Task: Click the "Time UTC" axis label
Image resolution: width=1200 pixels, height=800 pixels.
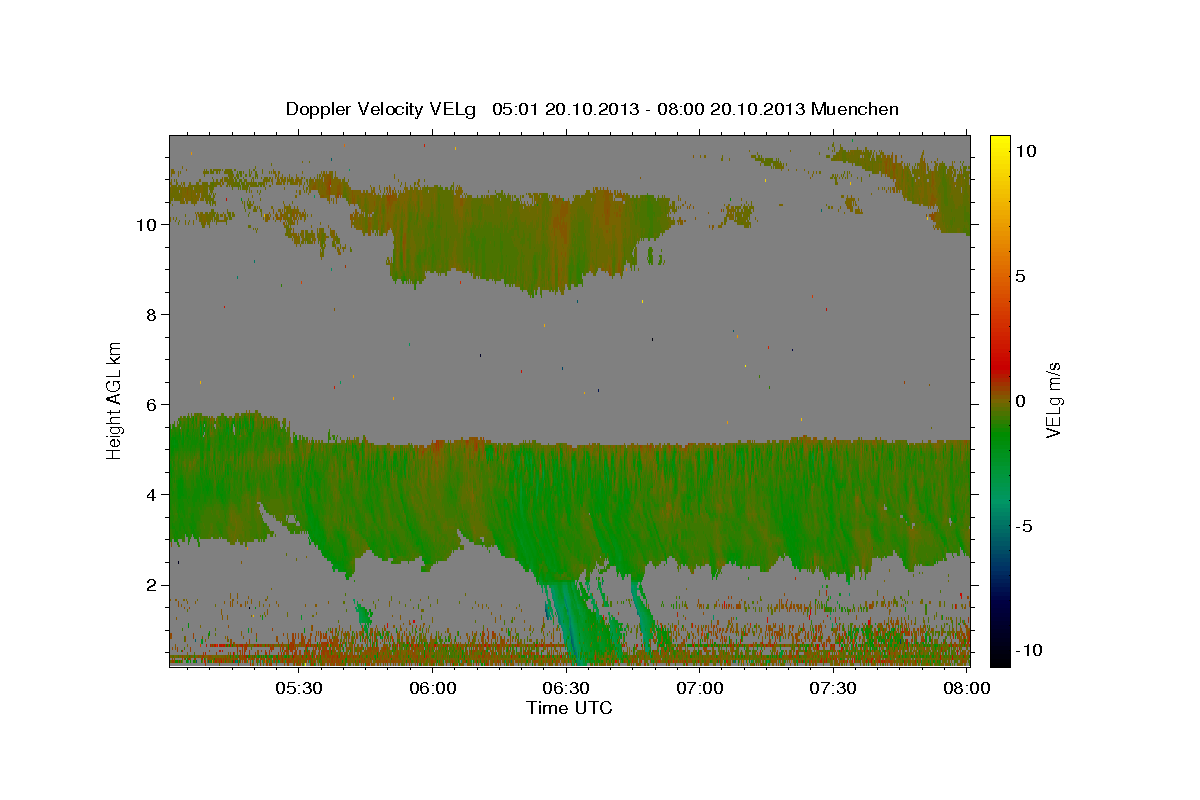Action: (x=569, y=708)
